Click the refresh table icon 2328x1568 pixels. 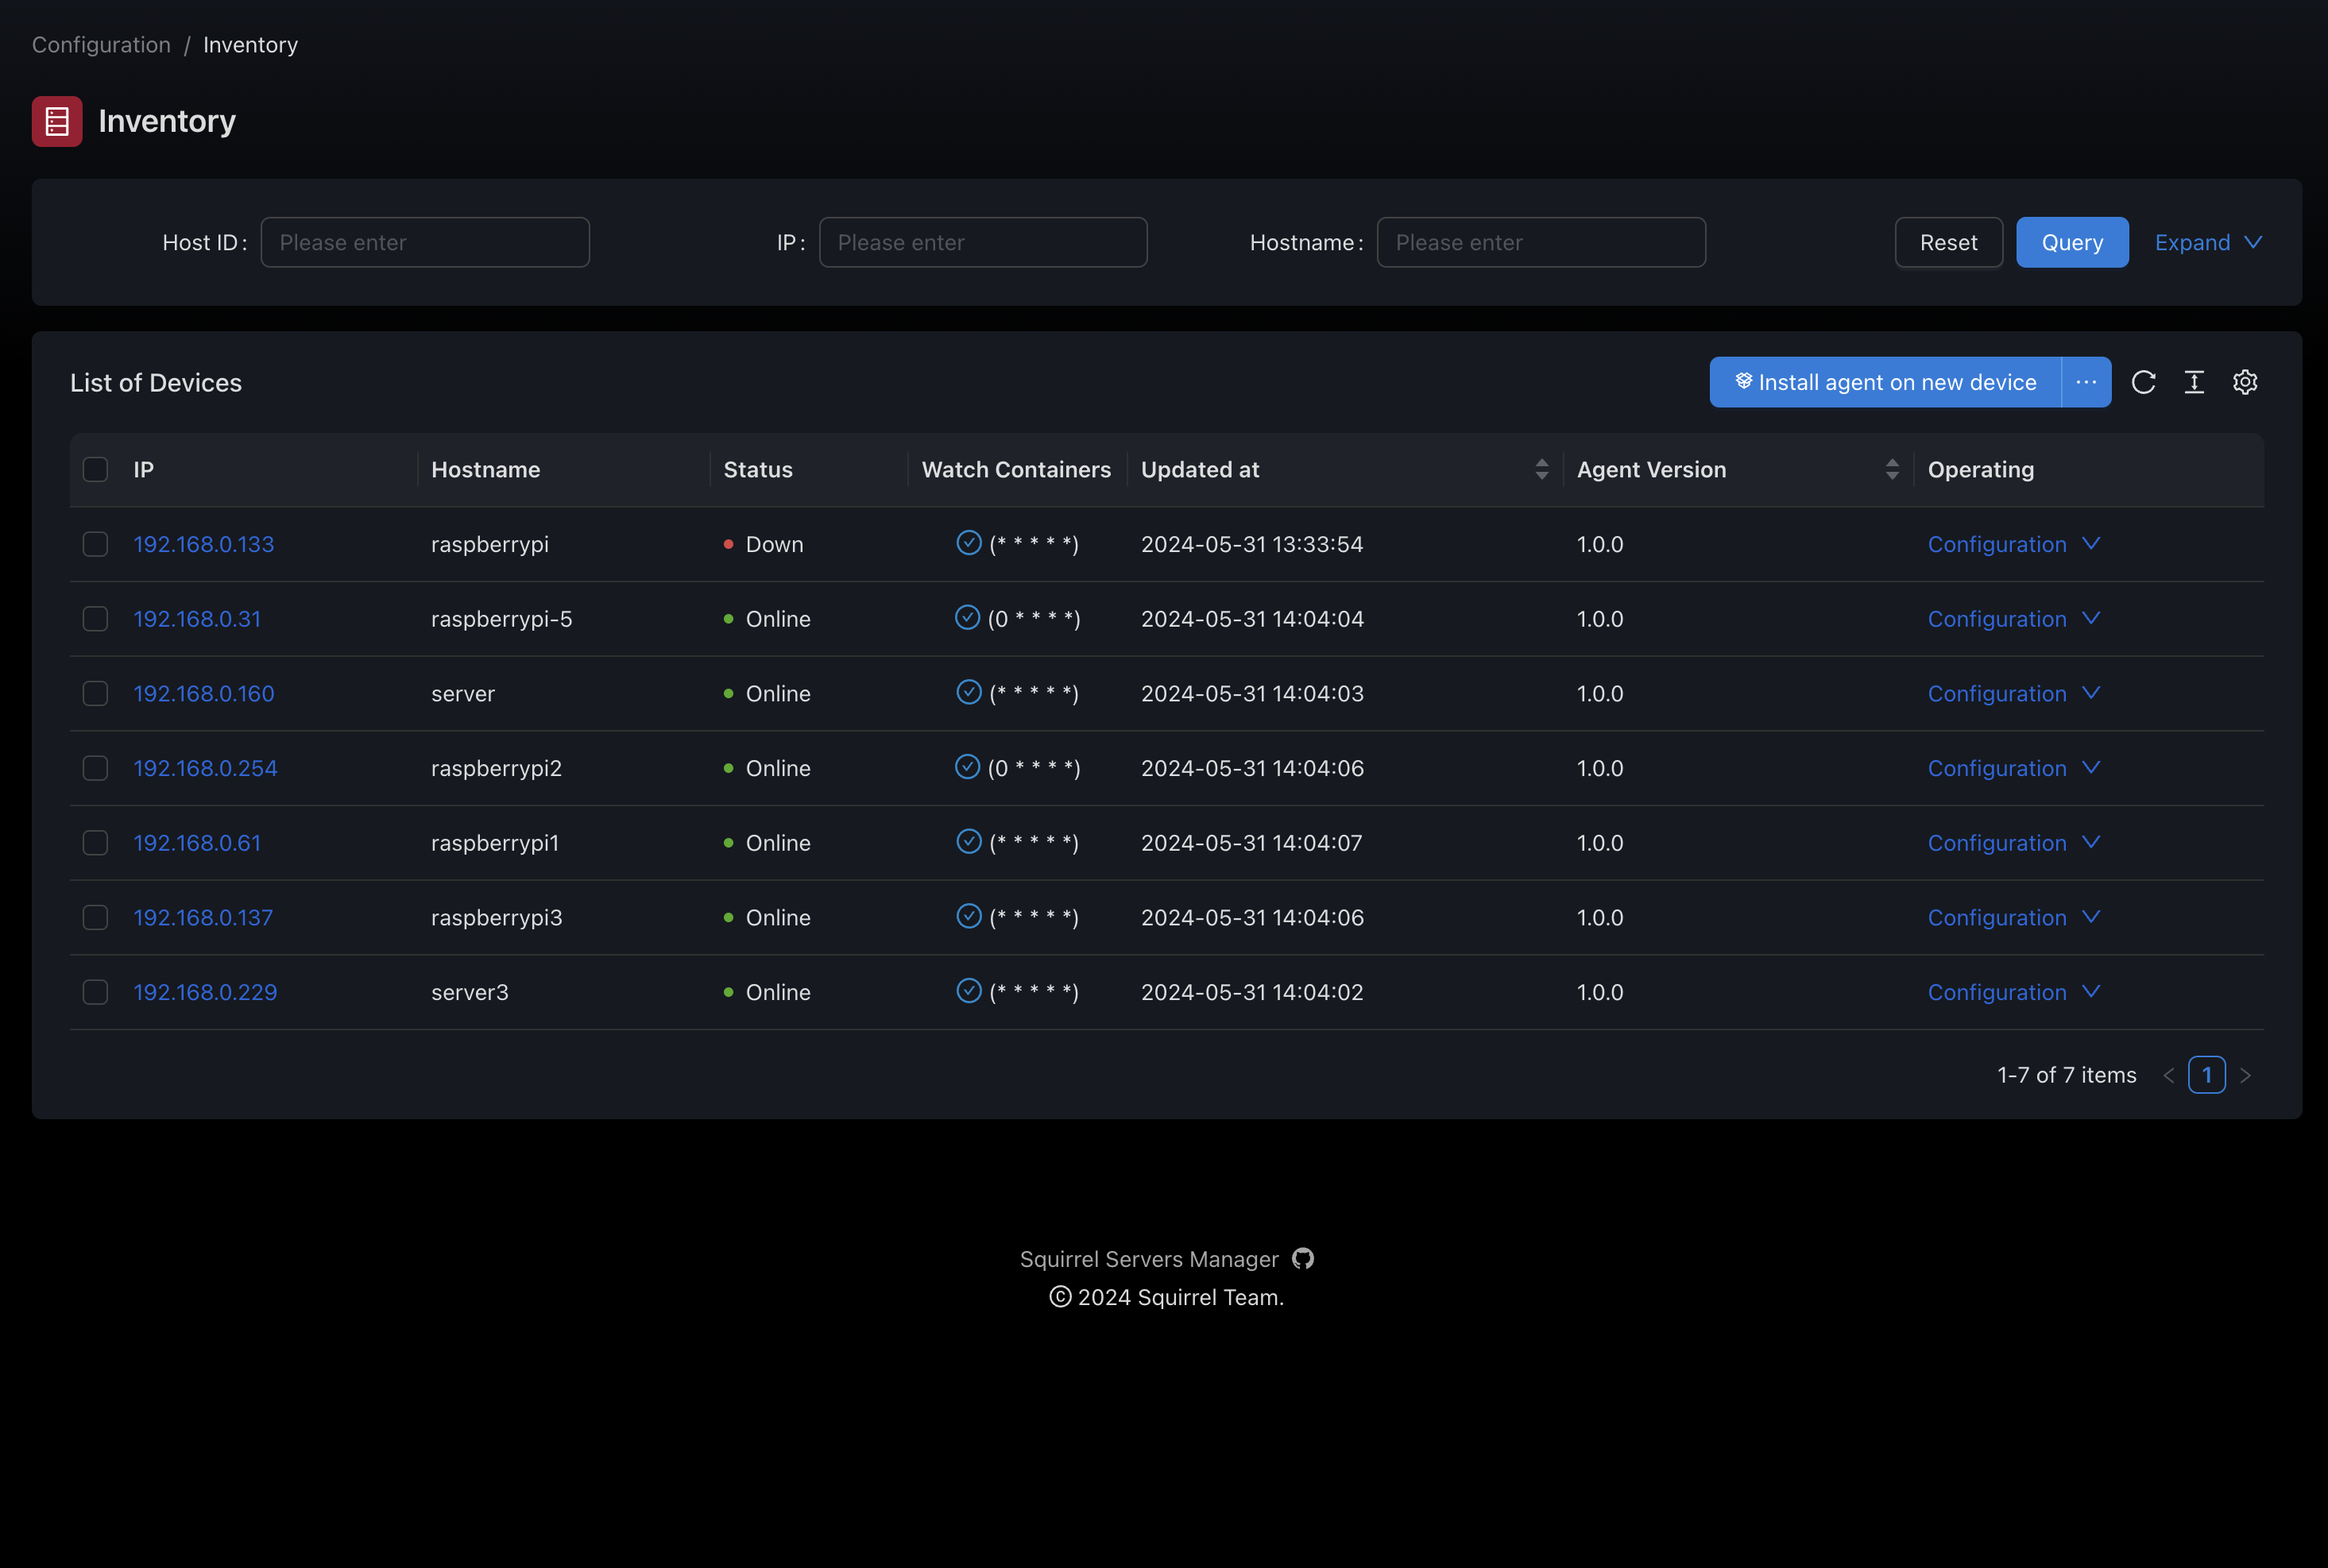point(2143,382)
